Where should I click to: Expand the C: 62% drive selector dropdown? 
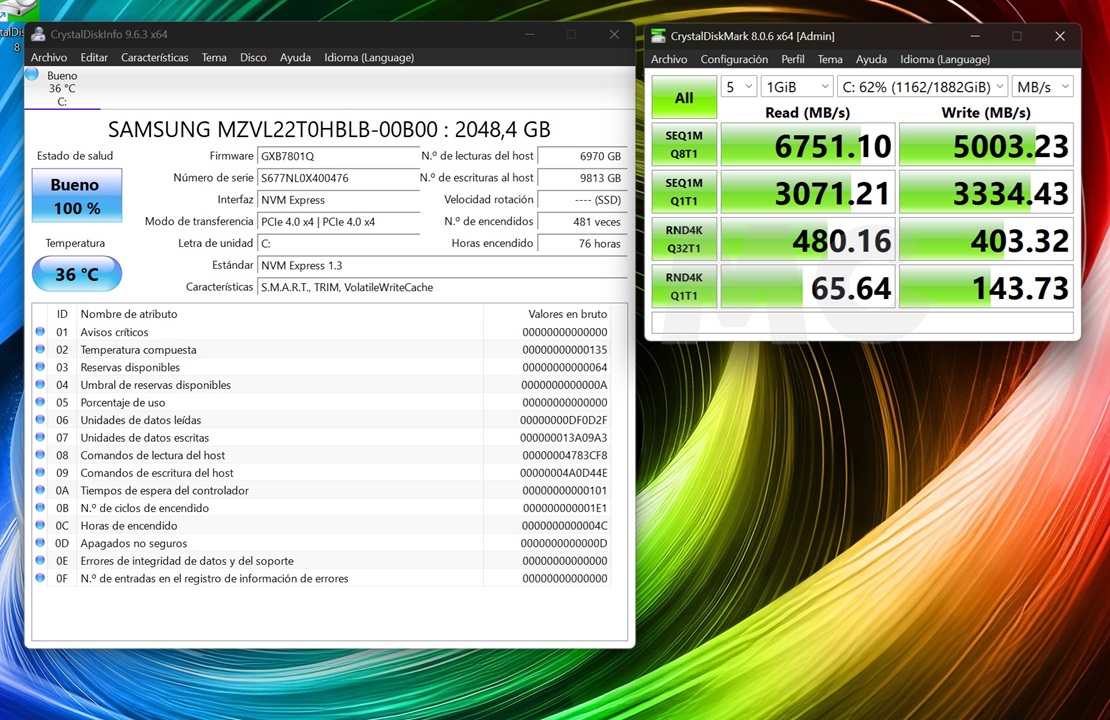(x=921, y=87)
